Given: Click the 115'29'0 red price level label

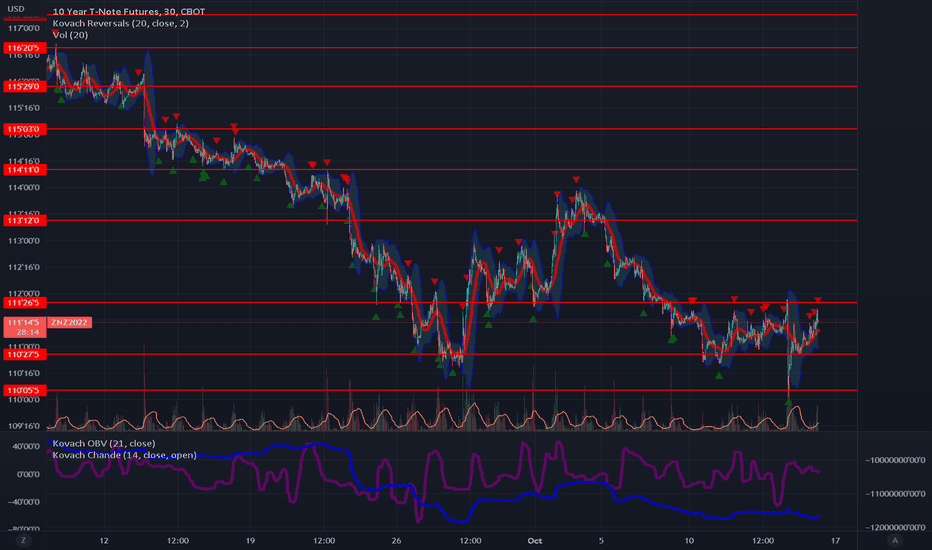Looking at the screenshot, I should point(24,87).
